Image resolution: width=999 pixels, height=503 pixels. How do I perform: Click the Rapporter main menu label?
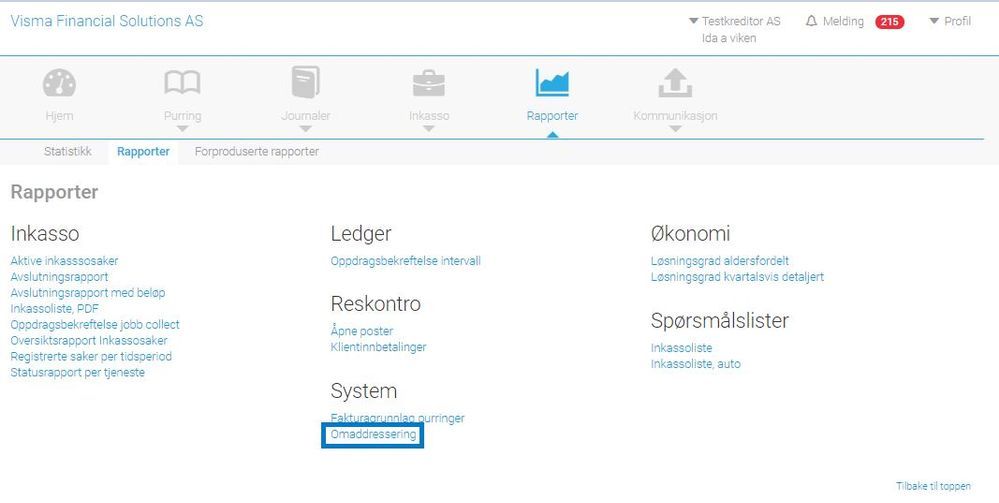552,116
